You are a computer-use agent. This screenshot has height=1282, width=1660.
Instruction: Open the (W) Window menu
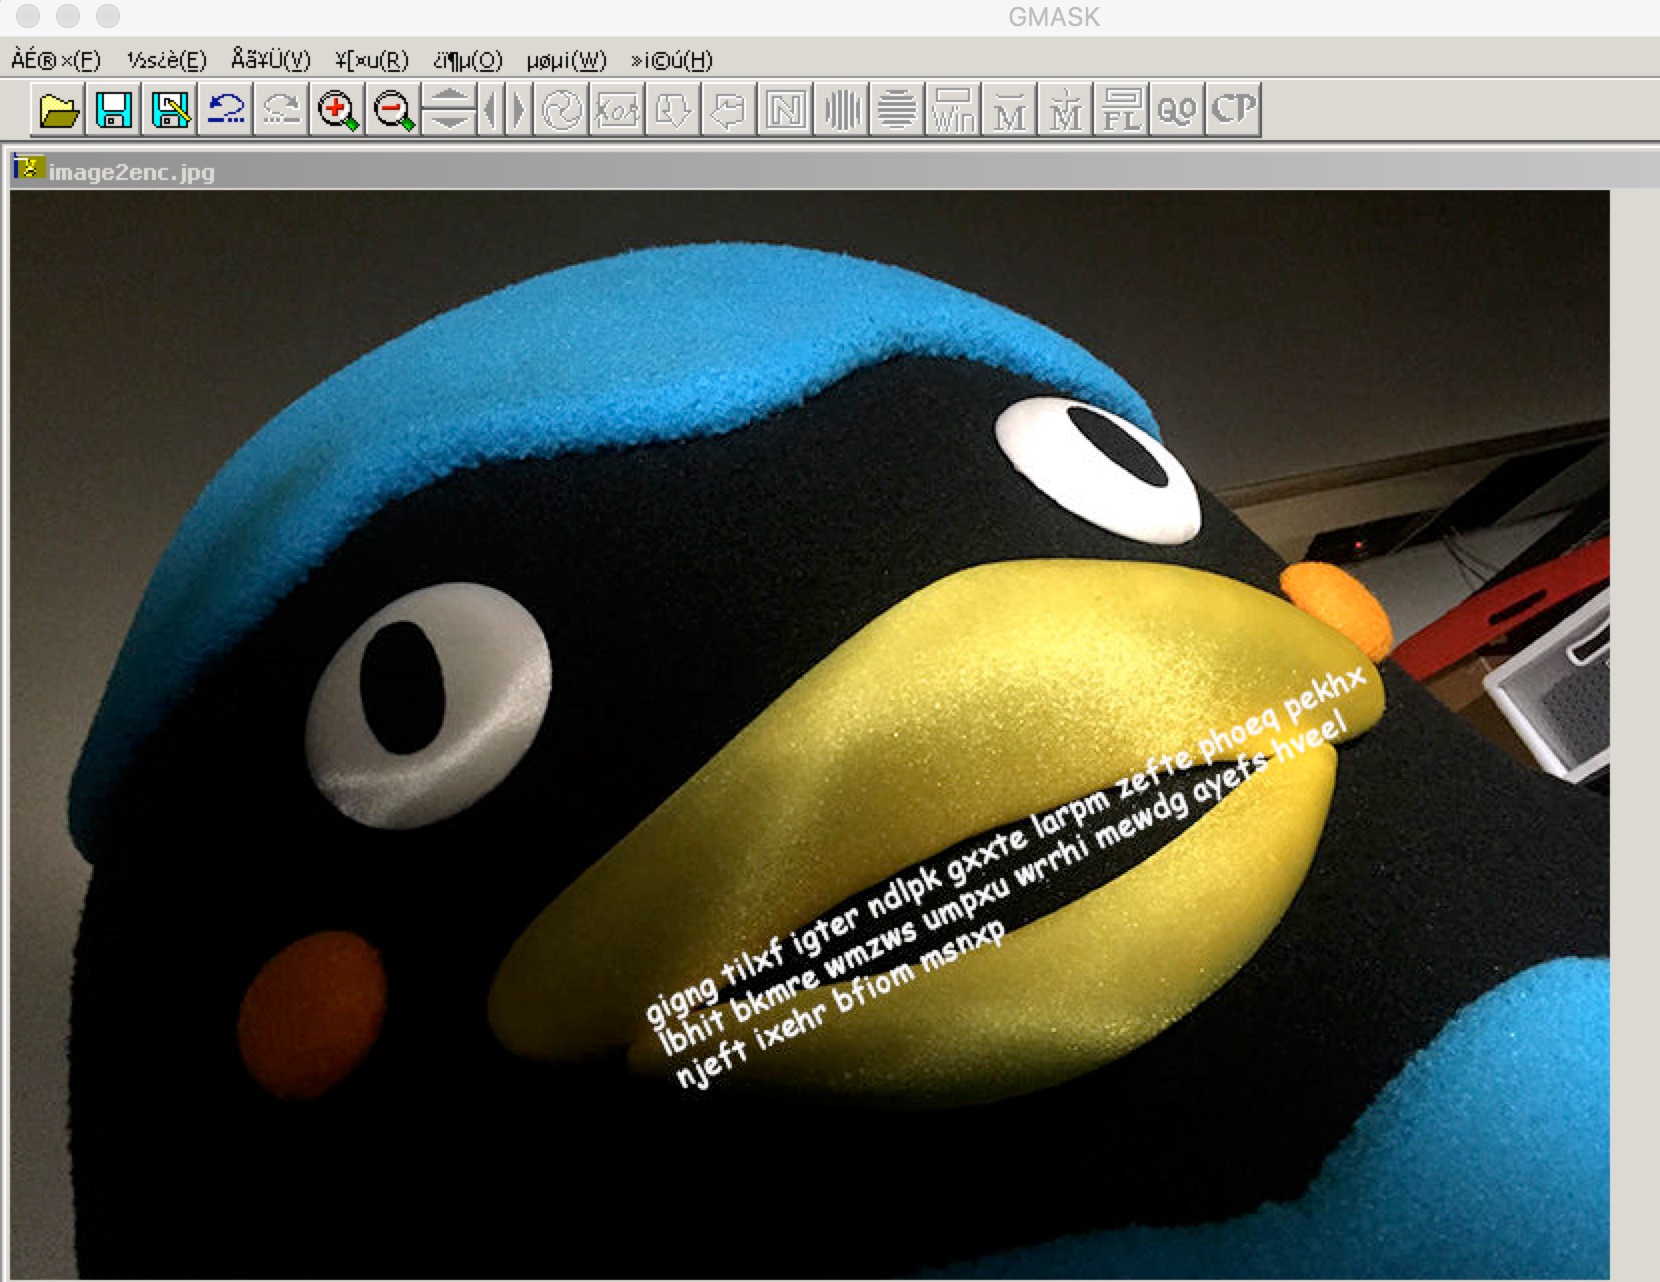coord(566,60)
